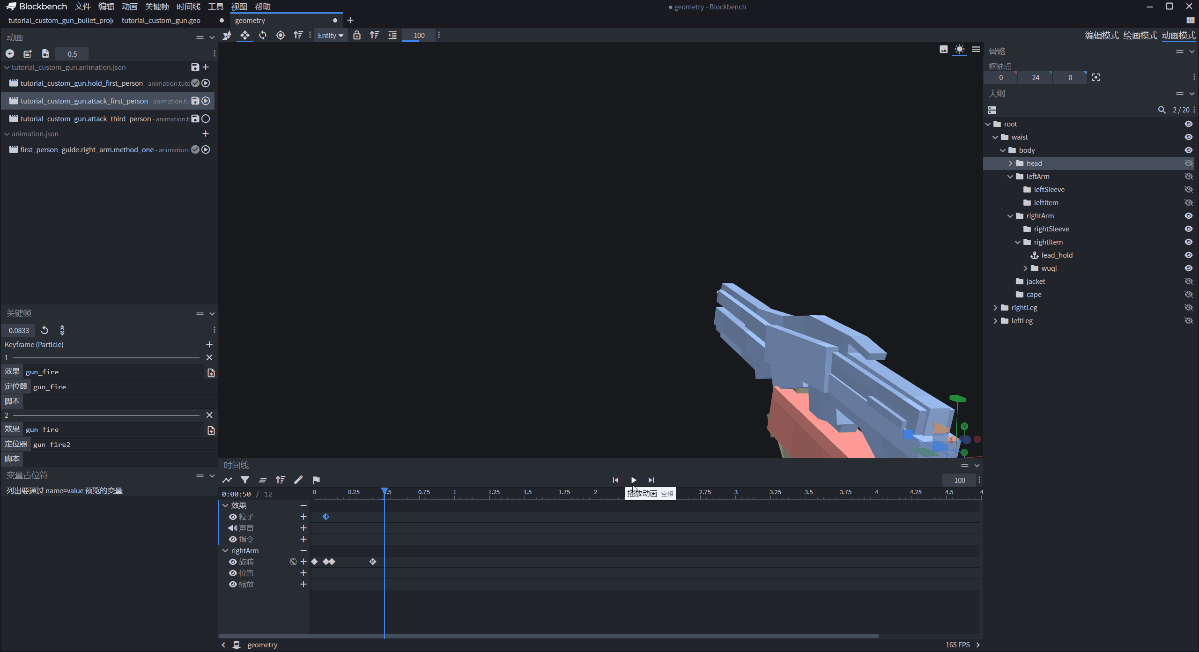
Task: Hide the root bone with its eye icon
Action: 1189,124
